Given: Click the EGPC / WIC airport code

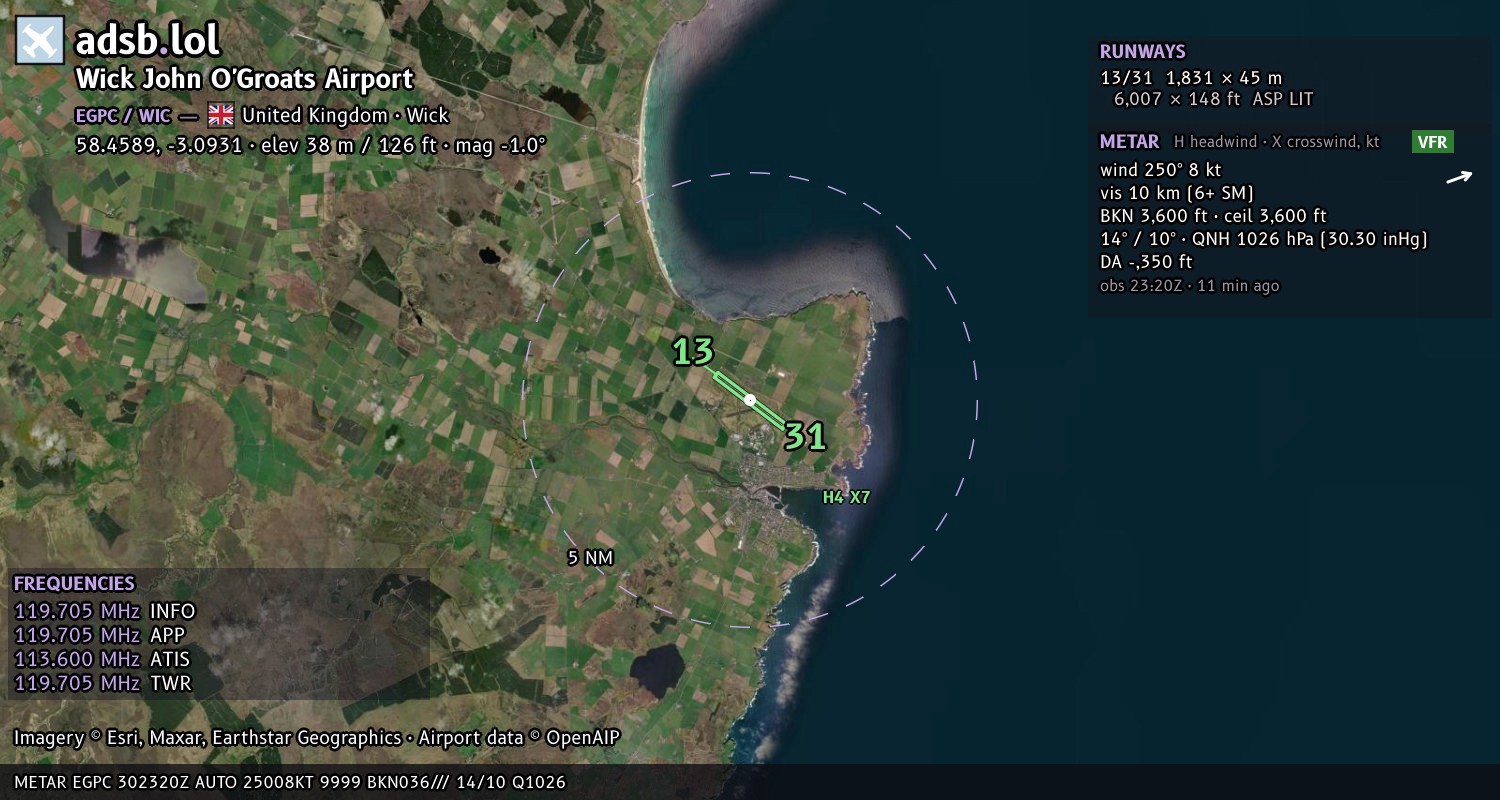Looking at the screenshot, I should click(123, 115).
